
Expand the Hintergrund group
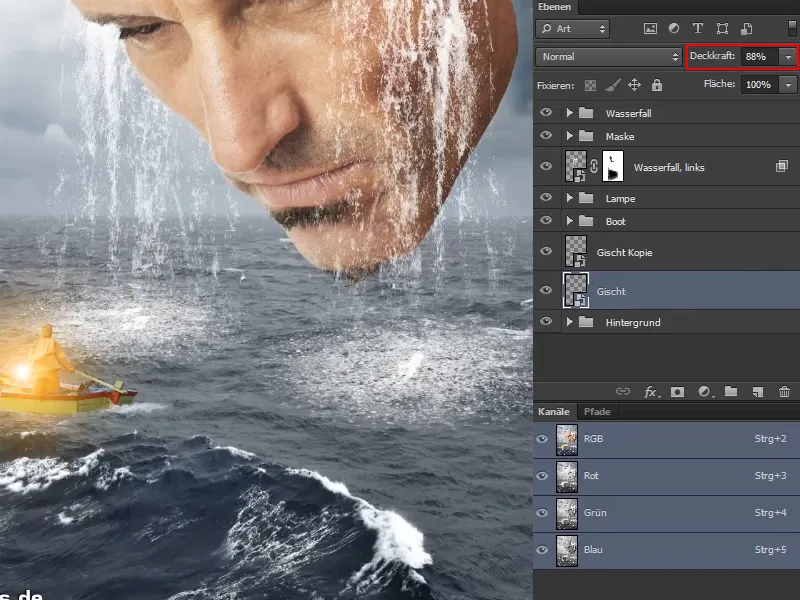[569, 322]
